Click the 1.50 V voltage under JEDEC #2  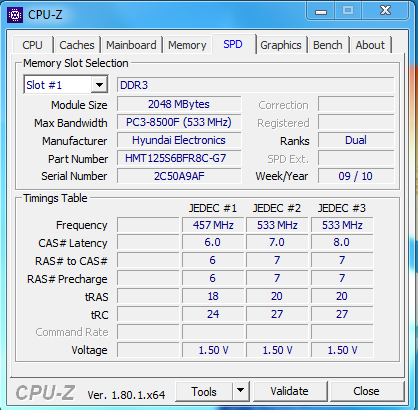pos(277,350)
